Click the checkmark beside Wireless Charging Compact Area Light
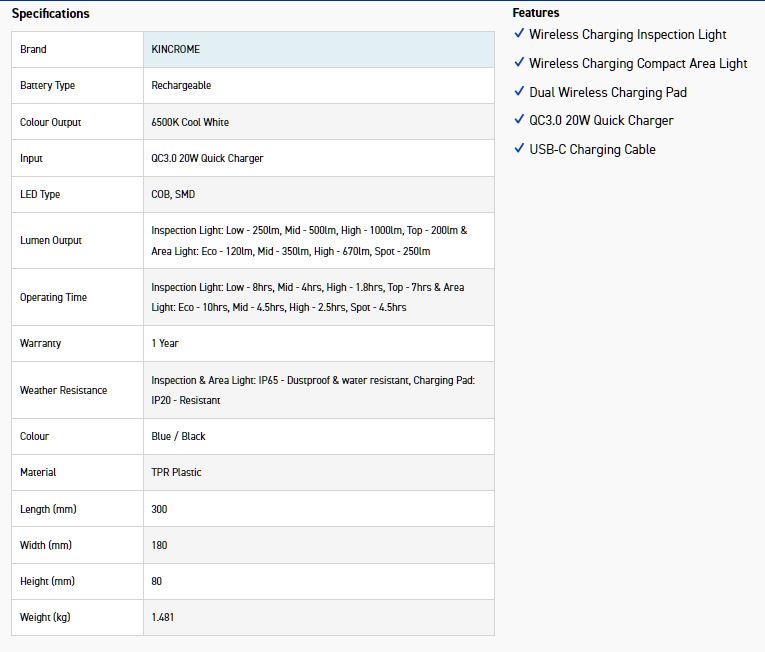765x652 pixels. [x=519, y=63]
